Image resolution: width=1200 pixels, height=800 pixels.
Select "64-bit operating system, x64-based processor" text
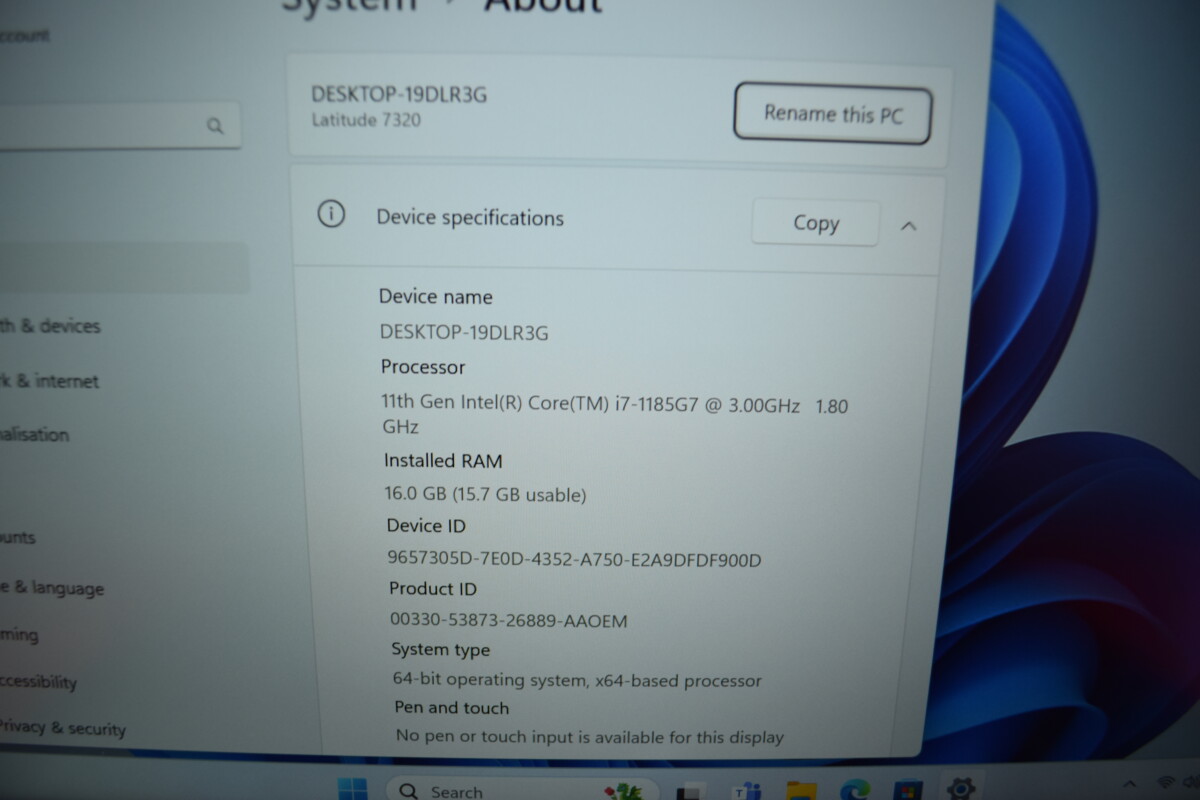(x=577, y=680)
